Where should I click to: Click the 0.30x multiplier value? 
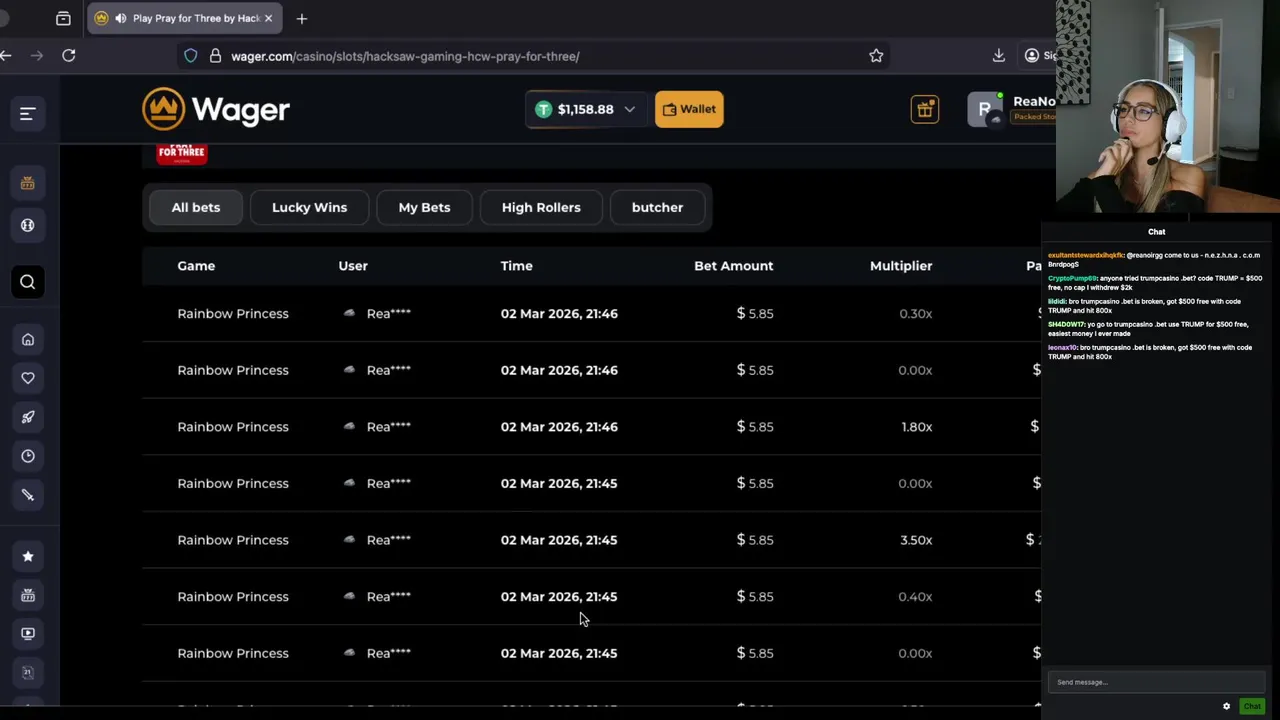click(x=915, y=314)
